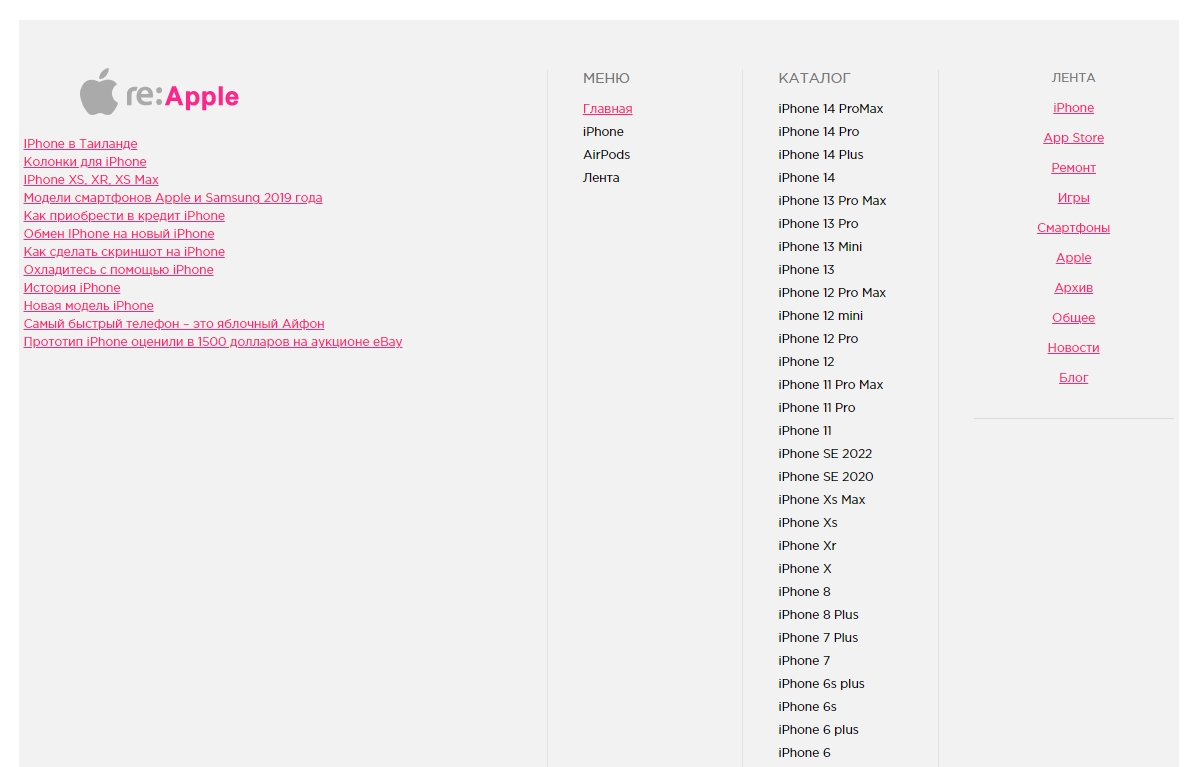This screenshot has width=1195, height=767.
Task: Open iPhone 12 mini catalog item
Action: pyautogui.click(x=820, y=316)
